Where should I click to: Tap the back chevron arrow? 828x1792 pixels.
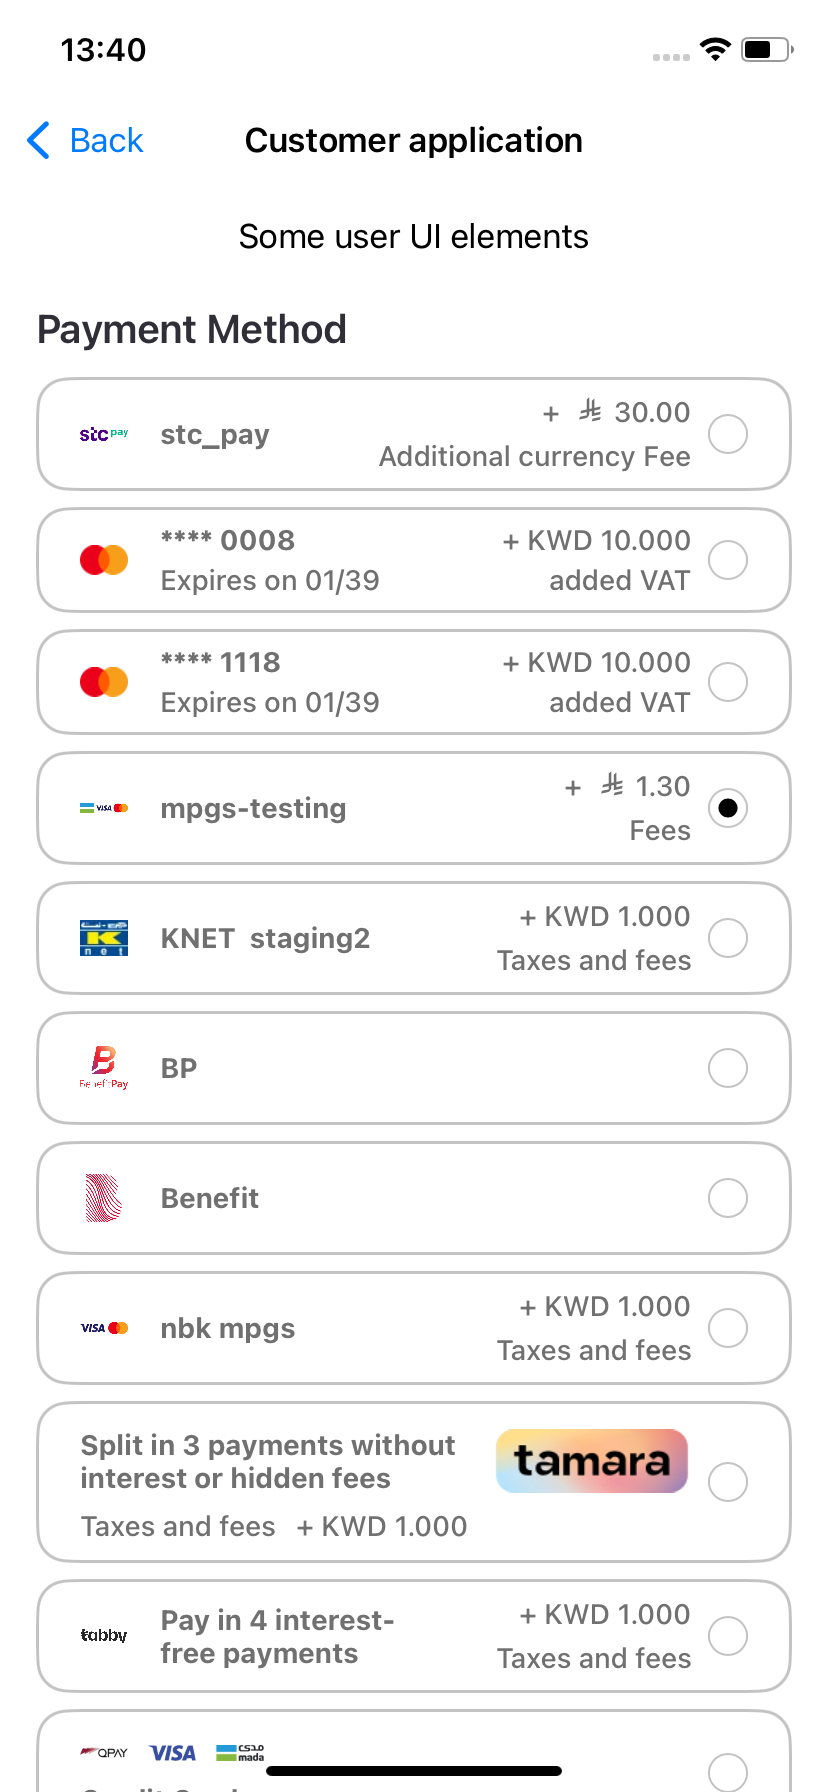39,141
